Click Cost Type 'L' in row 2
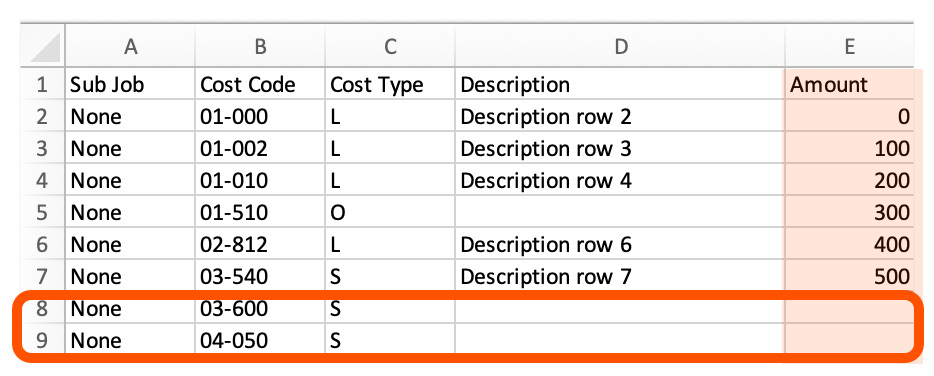 pyautogui.click(x=390, y=116)
